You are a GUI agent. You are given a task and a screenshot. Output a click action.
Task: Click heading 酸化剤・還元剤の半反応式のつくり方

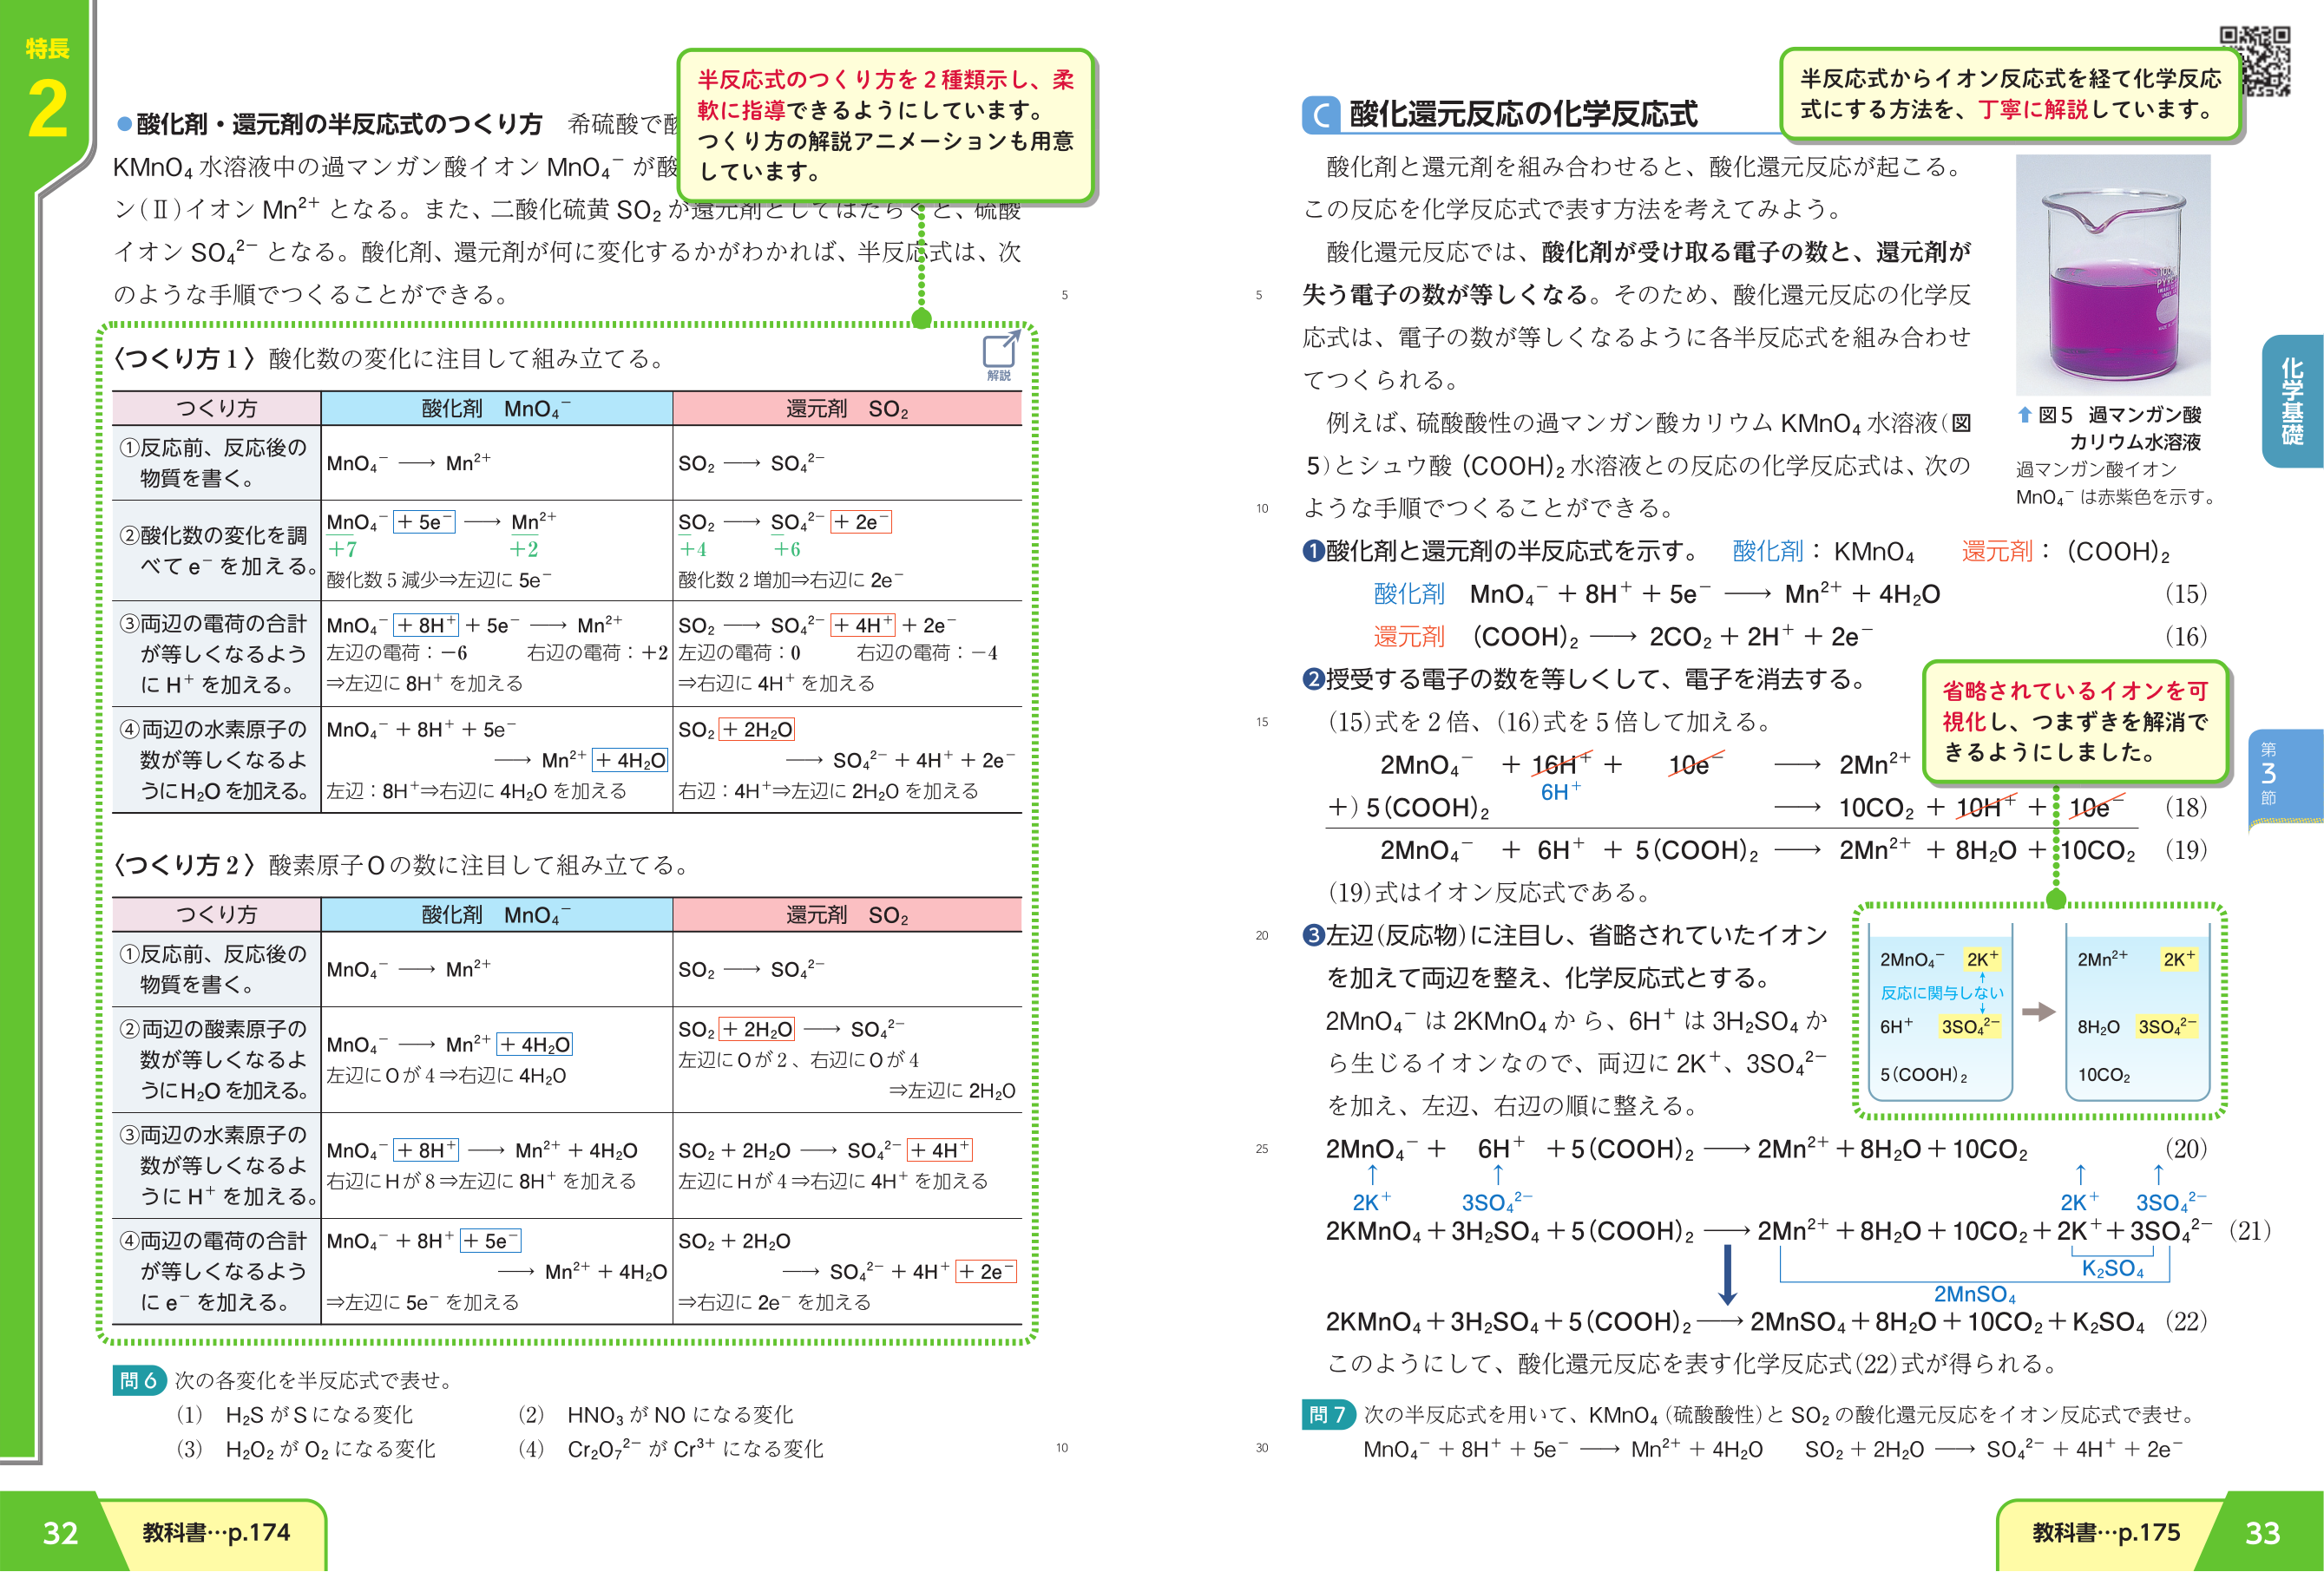pyautogui.click(x=339, y=124)
